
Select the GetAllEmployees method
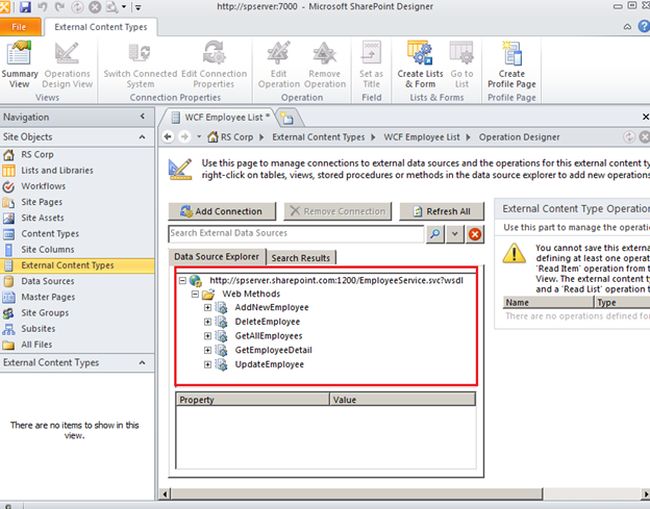coord(268,336)
